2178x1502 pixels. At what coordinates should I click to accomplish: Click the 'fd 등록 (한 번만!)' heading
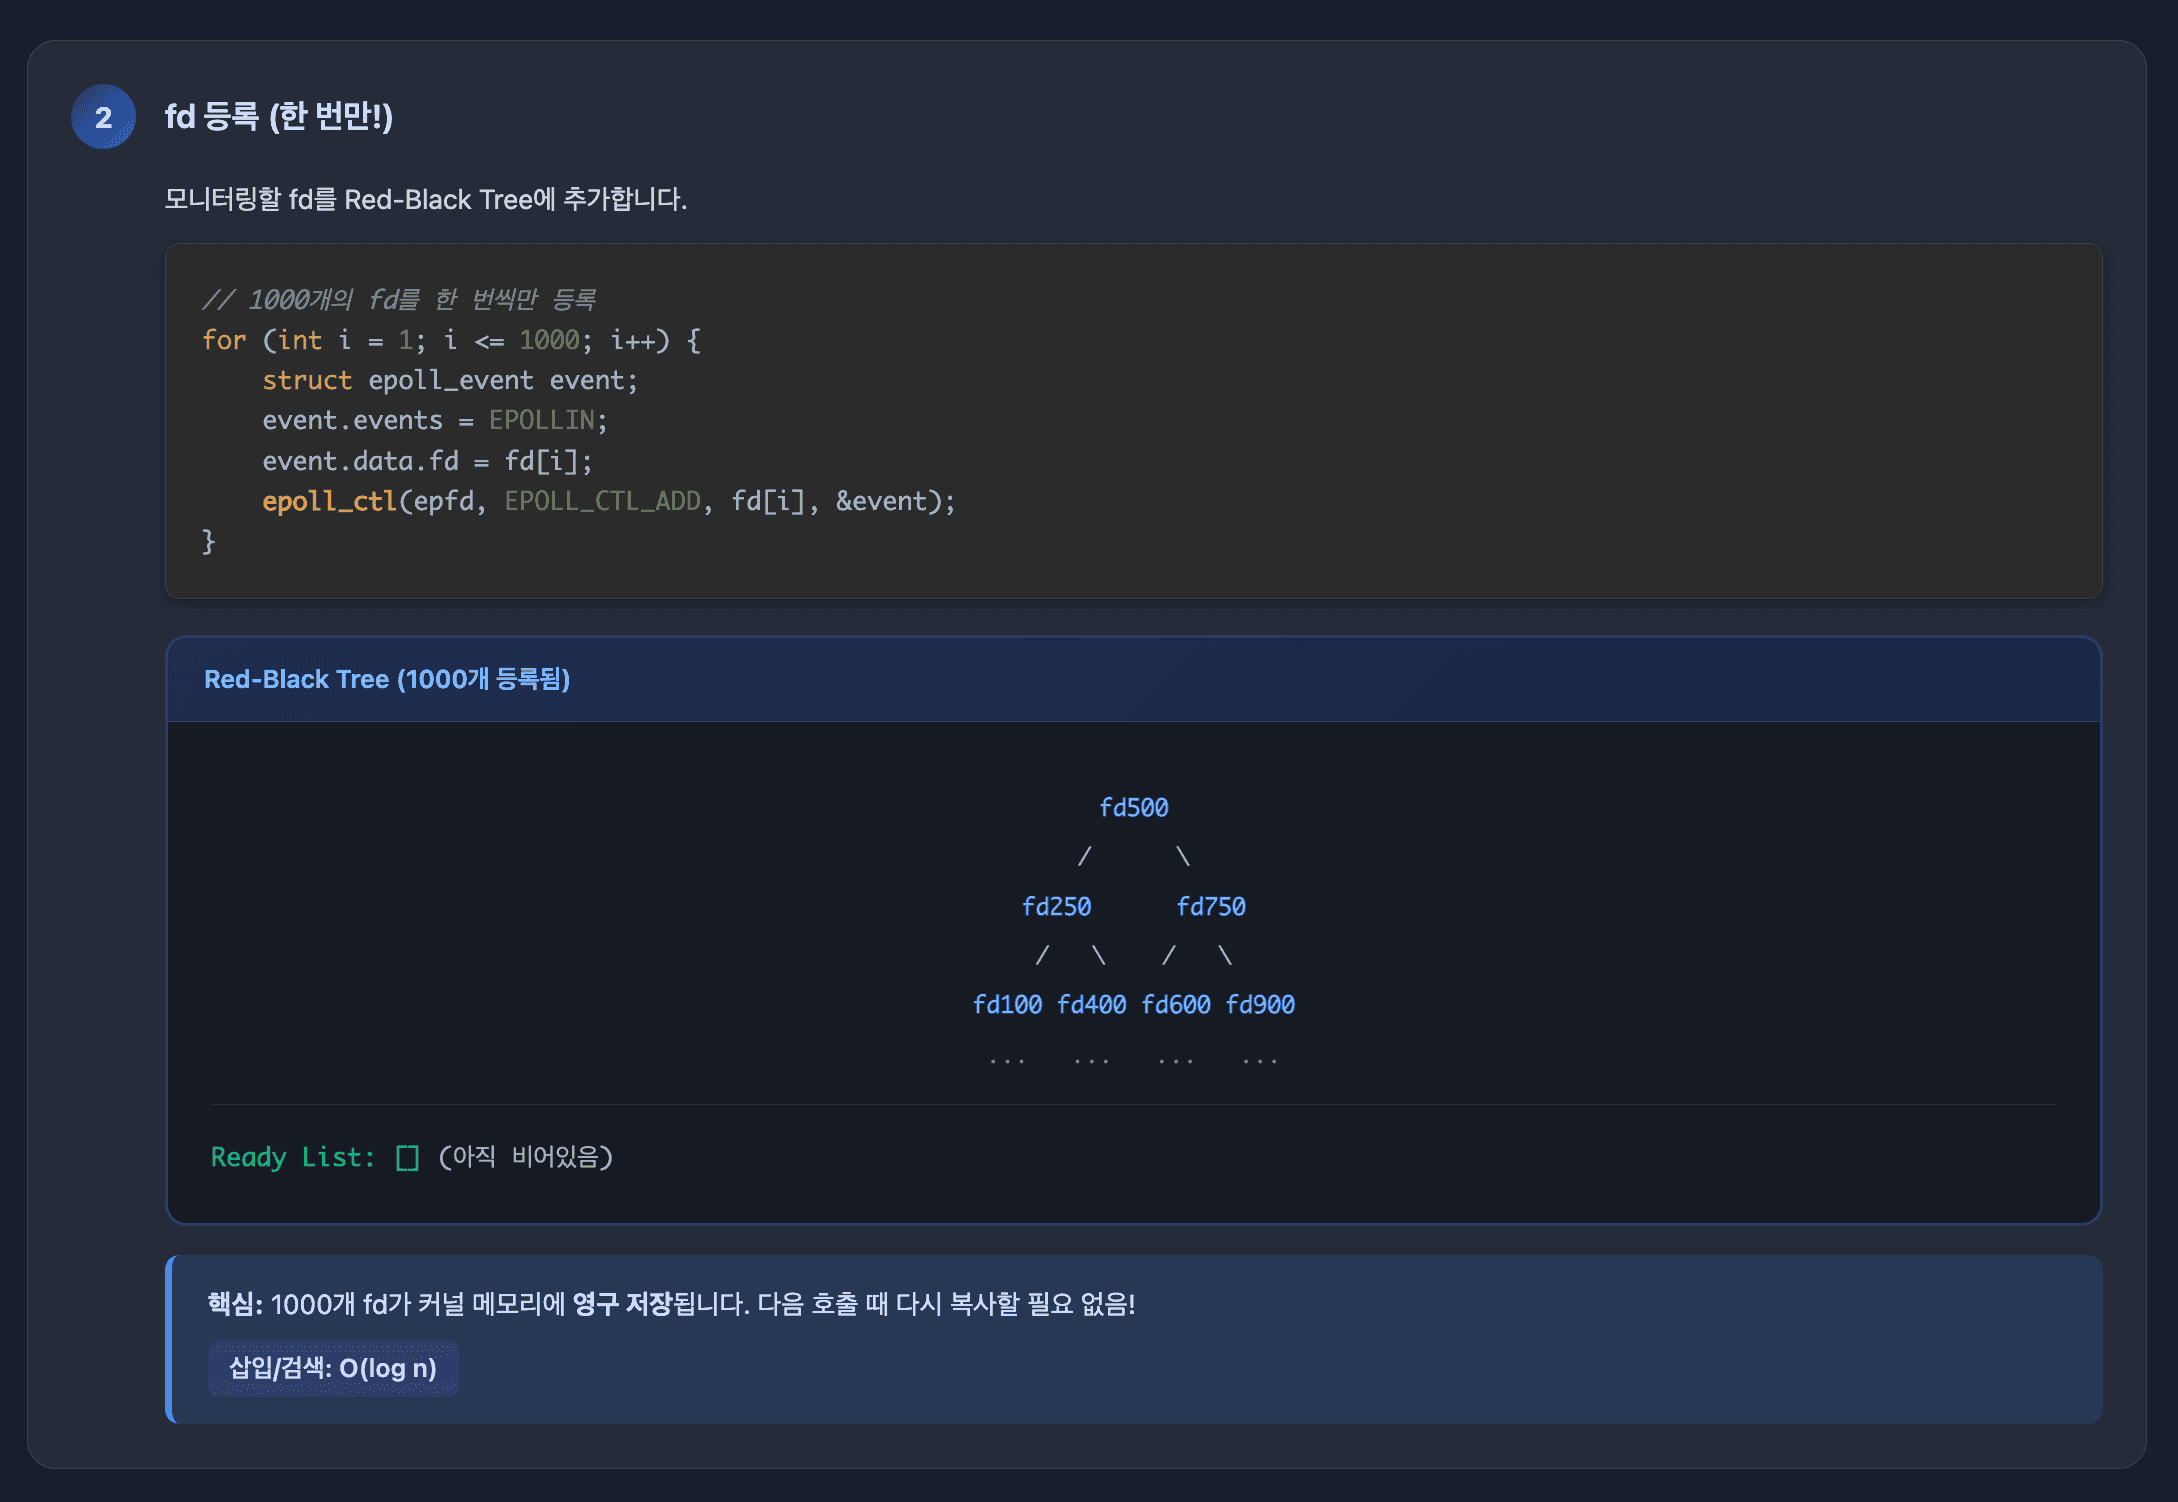click(279, 117)
